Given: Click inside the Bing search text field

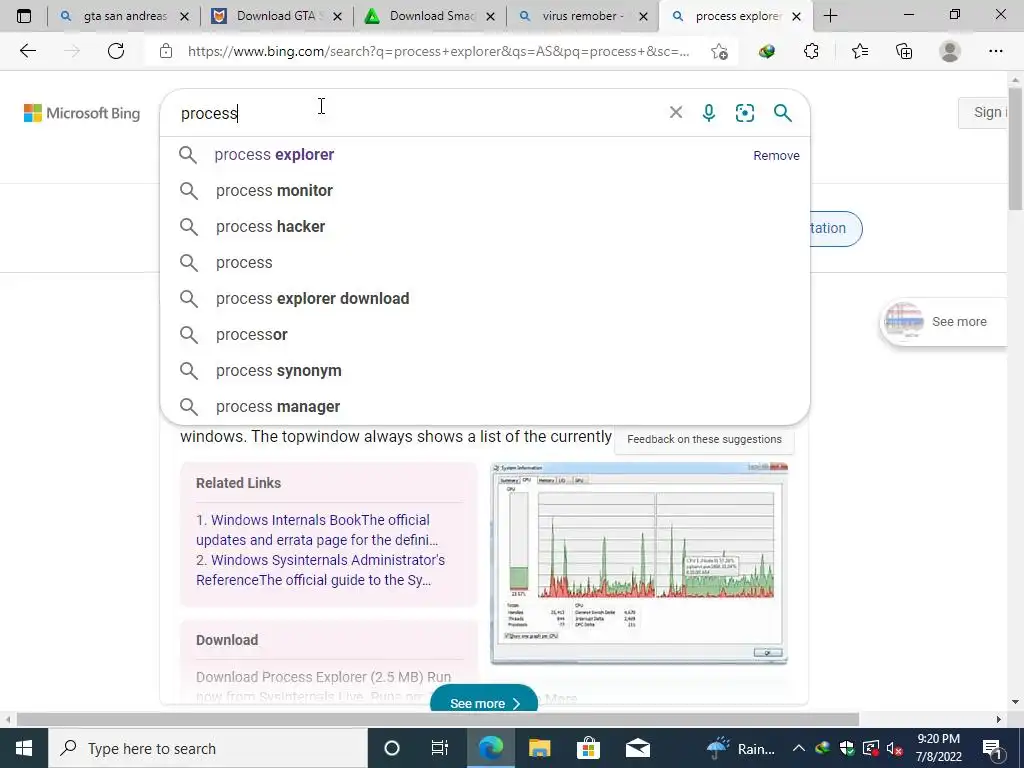Looking at the screenshot, I should pyautogui.click(x=418, y=113).
